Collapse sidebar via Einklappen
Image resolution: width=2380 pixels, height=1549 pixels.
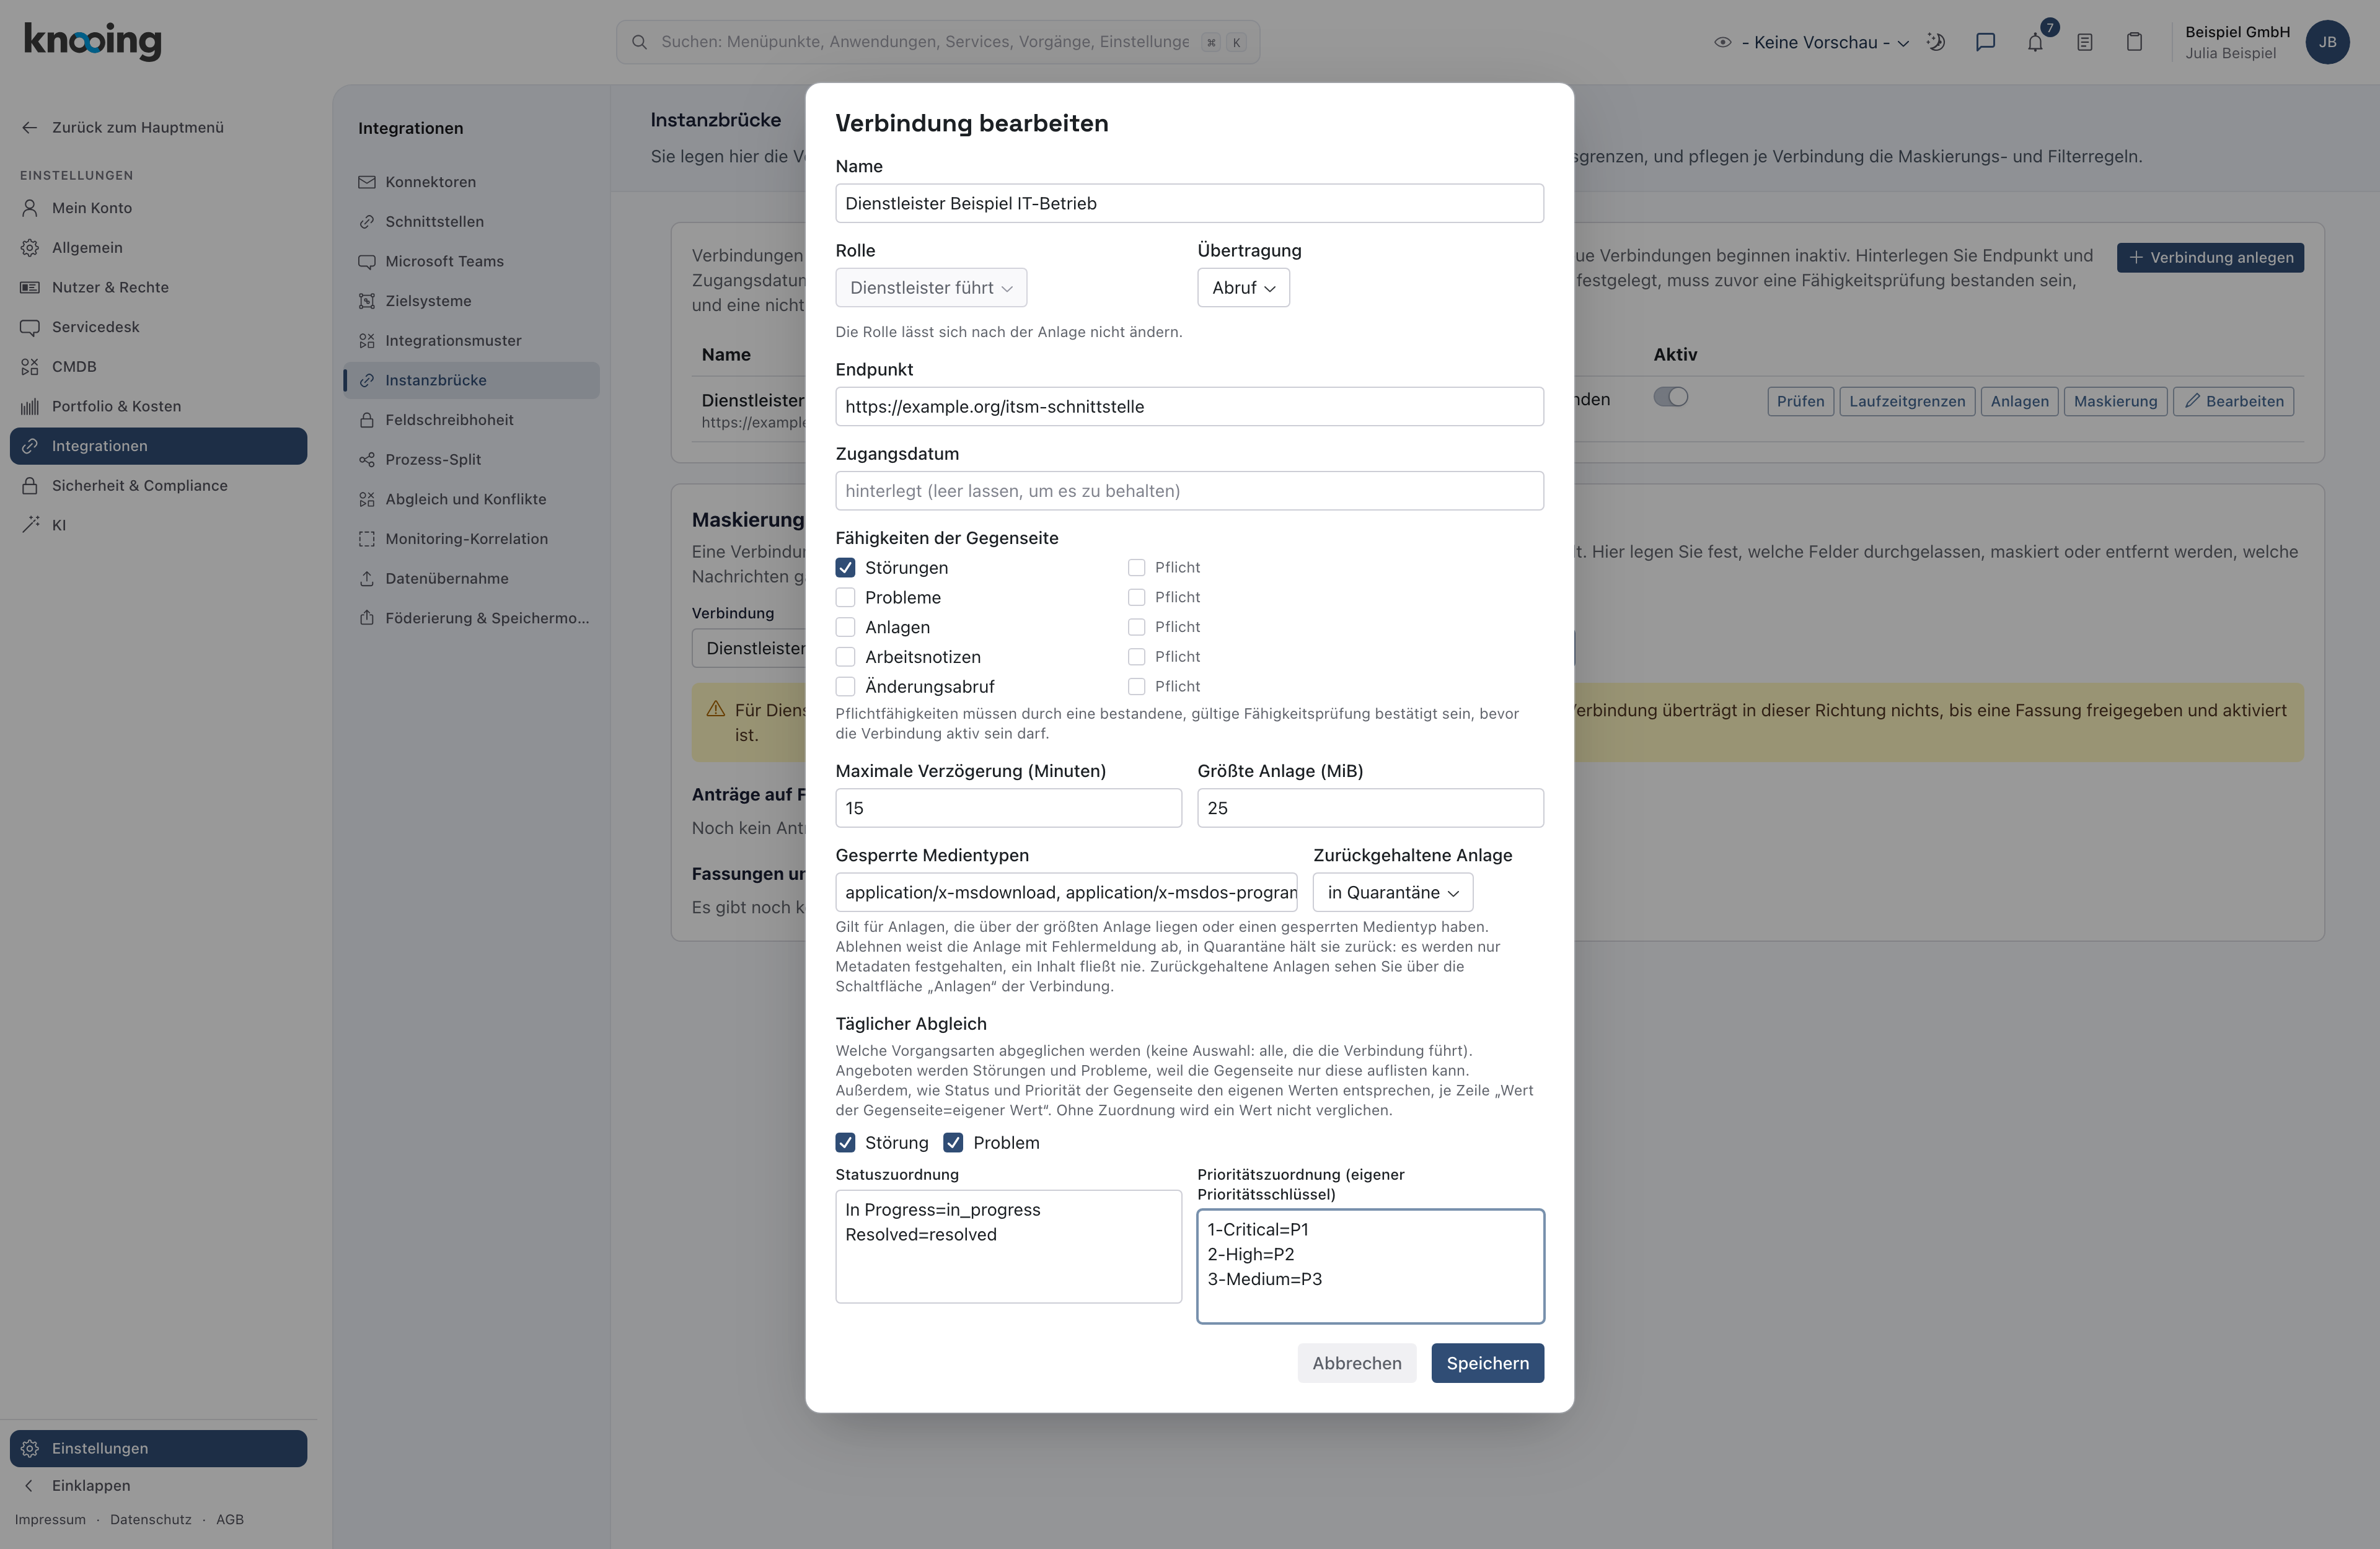tap(90, 1486)
